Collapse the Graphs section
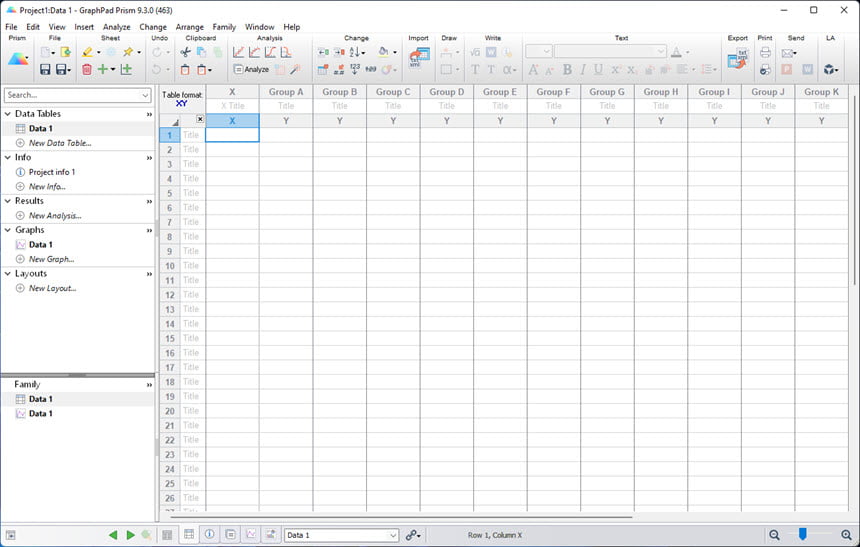Screen dimensions: 860x547 click(x=8, y=230)
